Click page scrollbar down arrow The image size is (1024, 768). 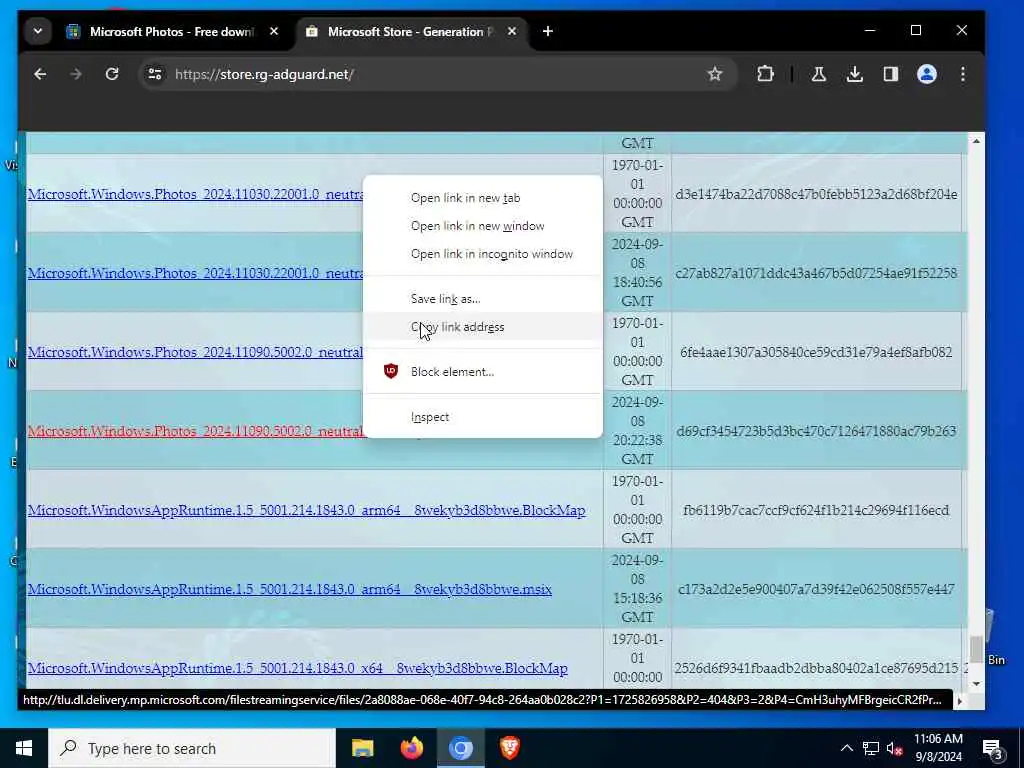pos(976,684)
